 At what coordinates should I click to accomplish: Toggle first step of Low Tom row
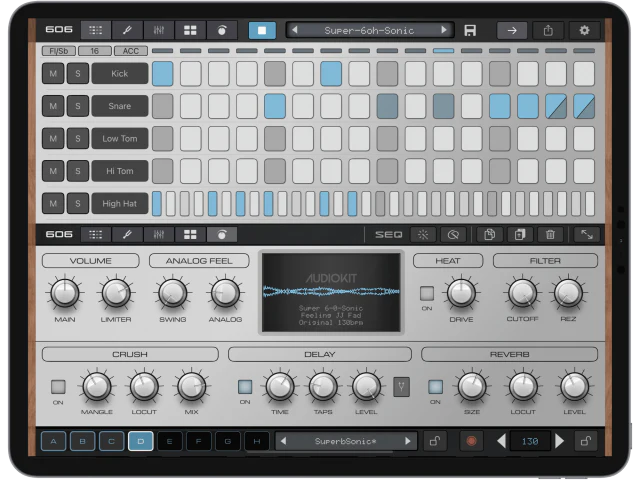tap(162, 138)
